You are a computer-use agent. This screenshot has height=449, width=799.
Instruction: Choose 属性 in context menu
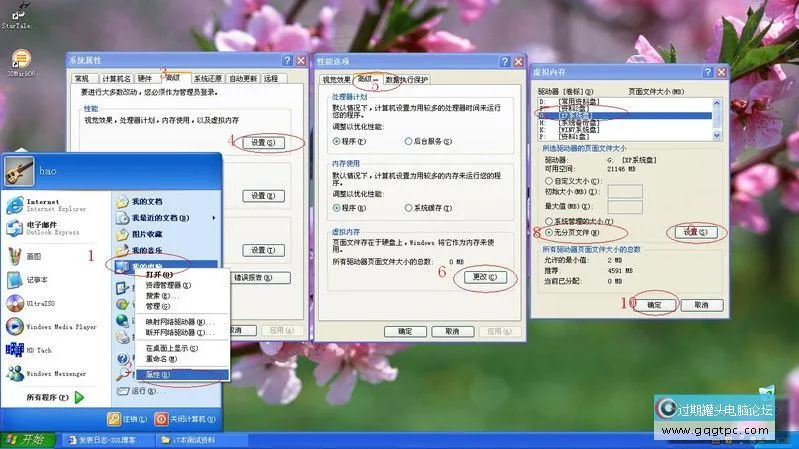(x=181, y=375)
